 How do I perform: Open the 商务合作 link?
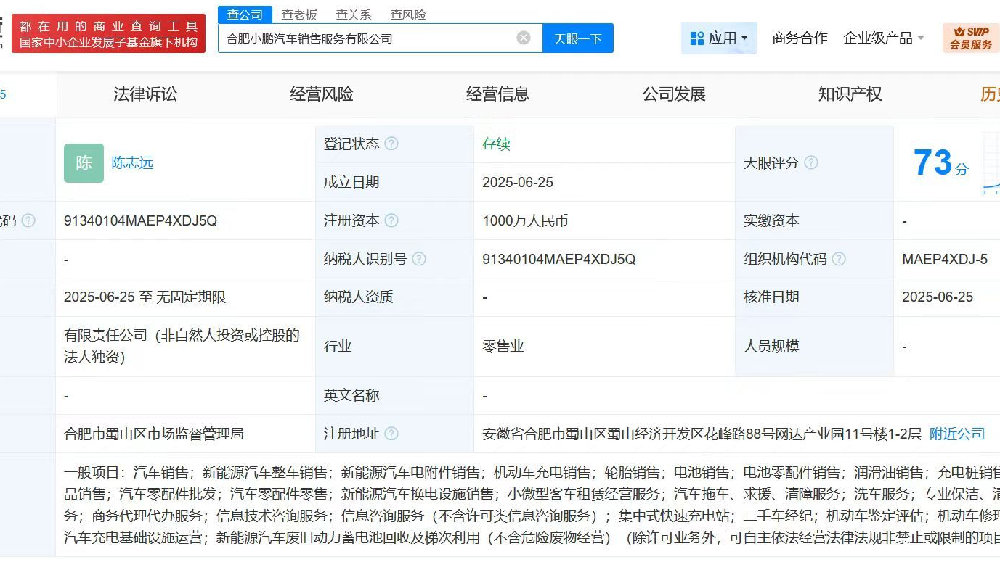(x=799, y=38)
